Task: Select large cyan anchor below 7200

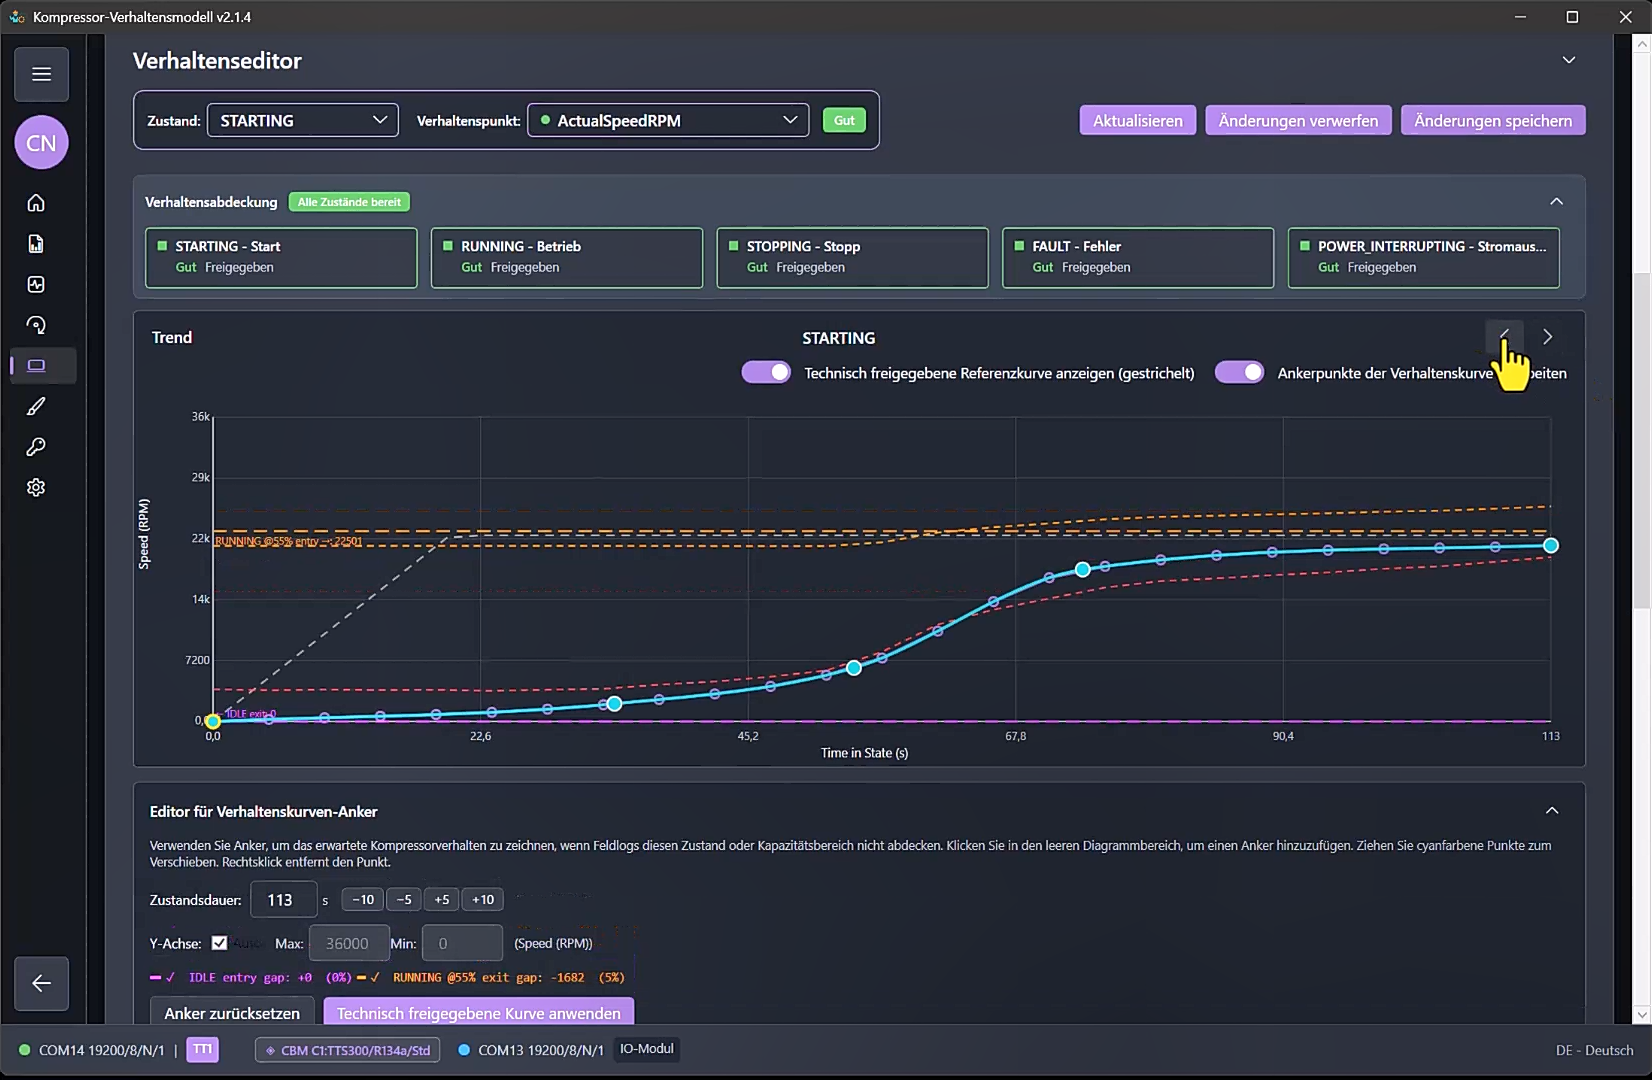Action: [854, 668]
